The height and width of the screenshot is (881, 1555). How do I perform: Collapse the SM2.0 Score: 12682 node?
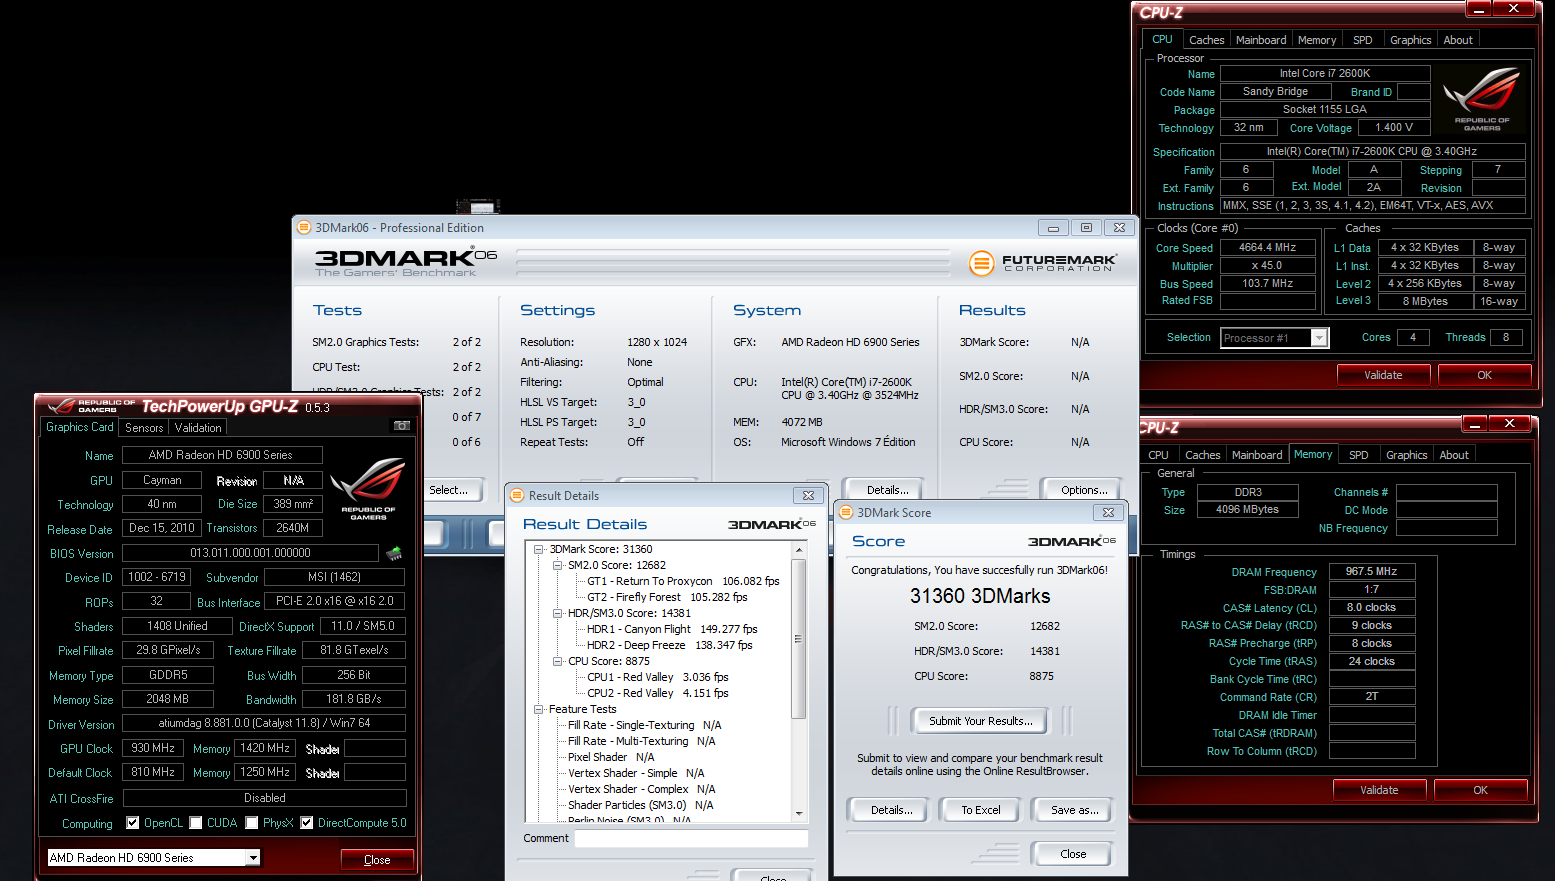pyautogui.click(x=558, y=565)
